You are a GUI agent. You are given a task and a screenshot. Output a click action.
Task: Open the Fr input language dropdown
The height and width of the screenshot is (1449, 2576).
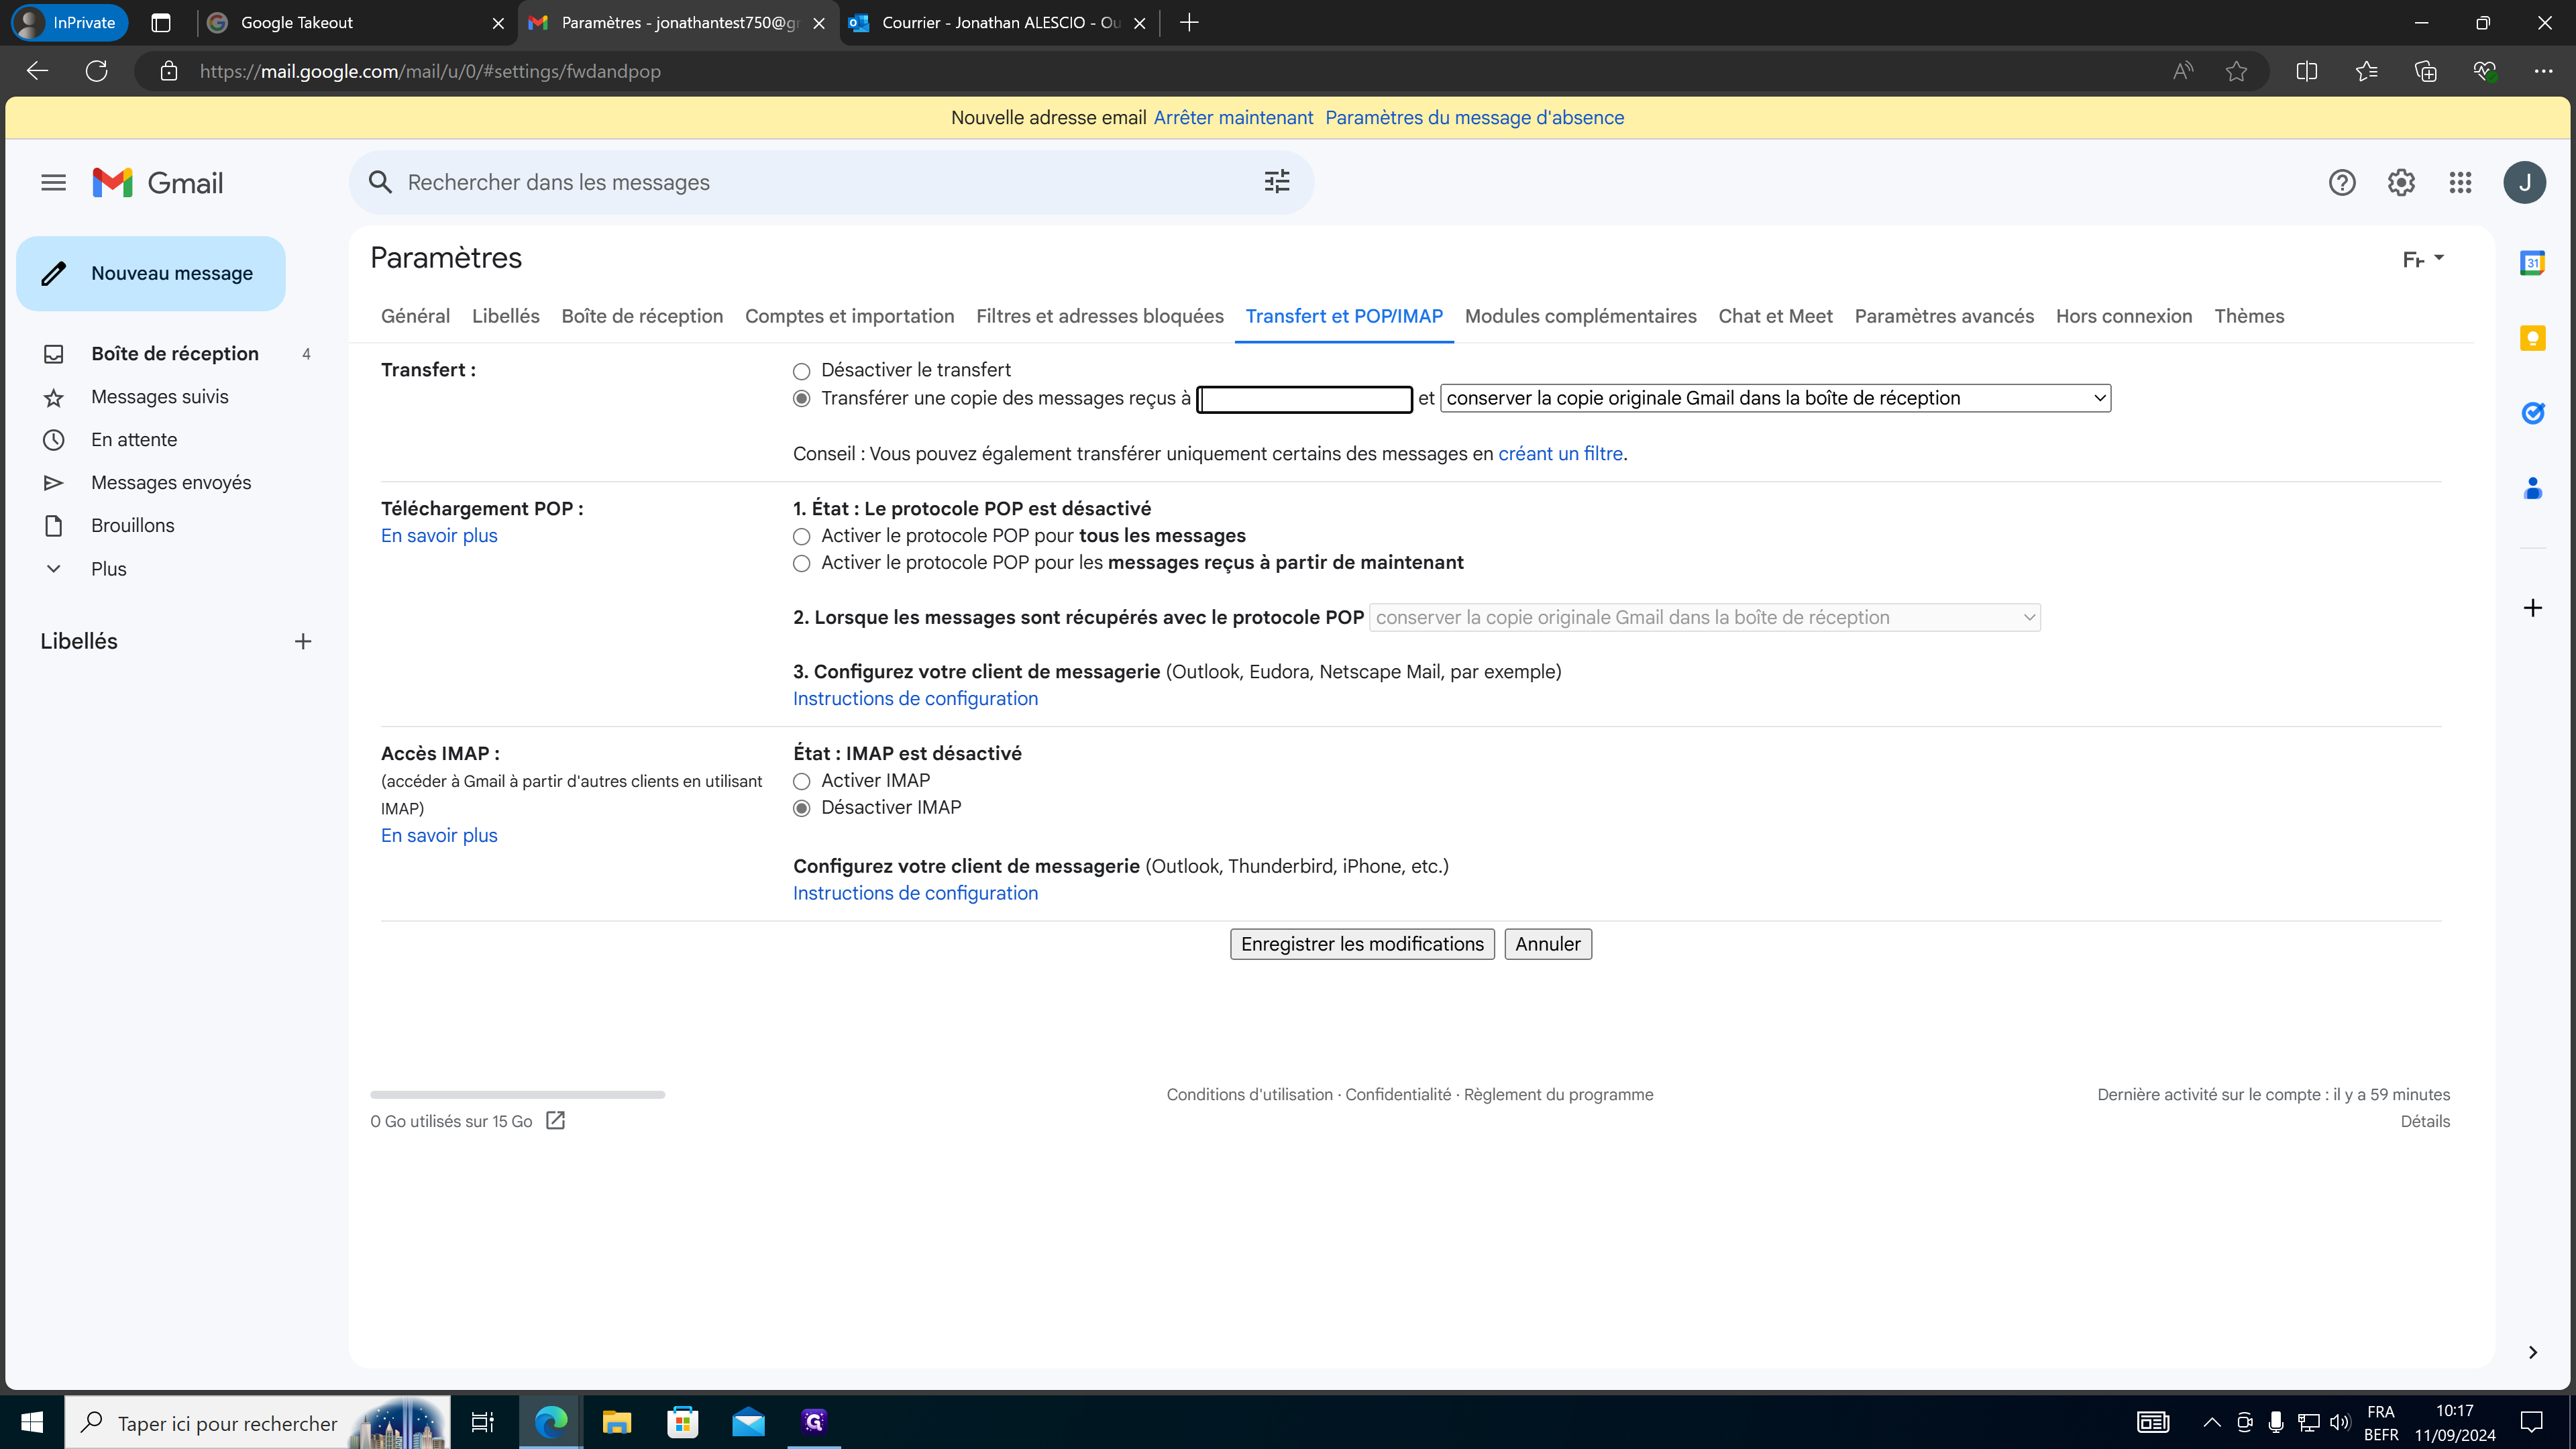coord(2422,259)
